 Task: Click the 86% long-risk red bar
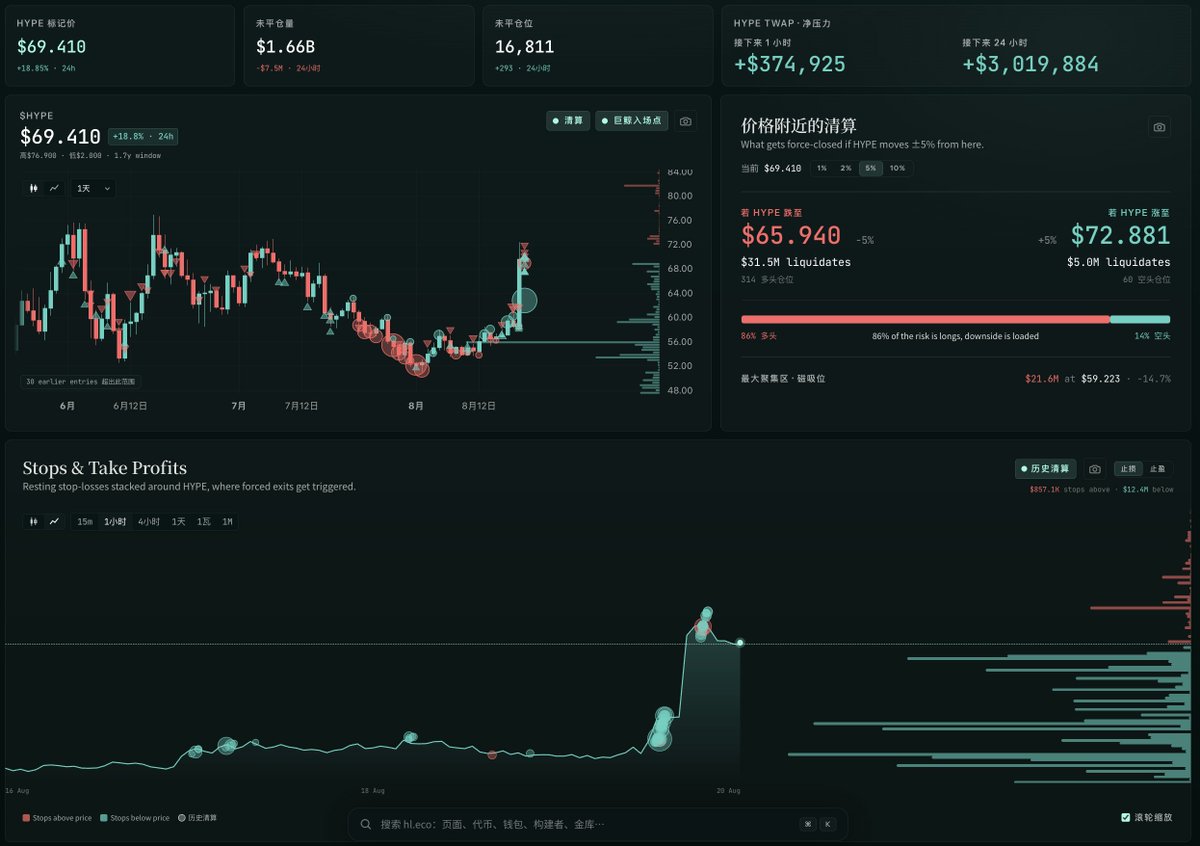(x=925, y=319)
